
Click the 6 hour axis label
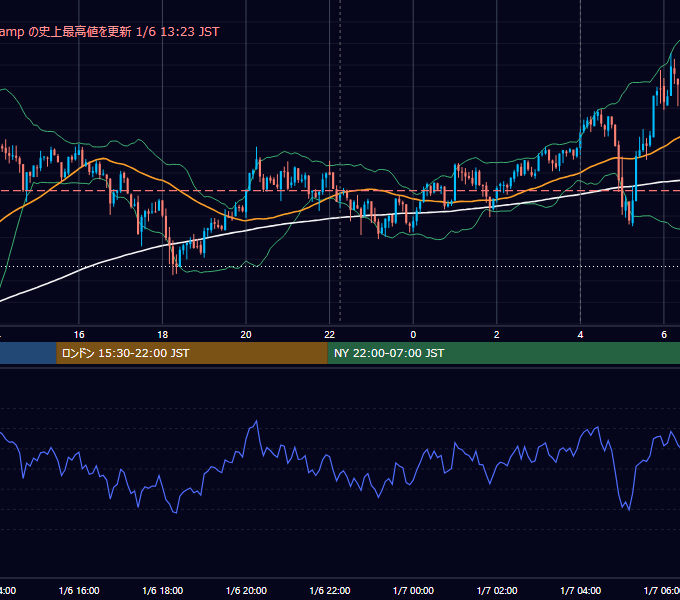point(664,335)
